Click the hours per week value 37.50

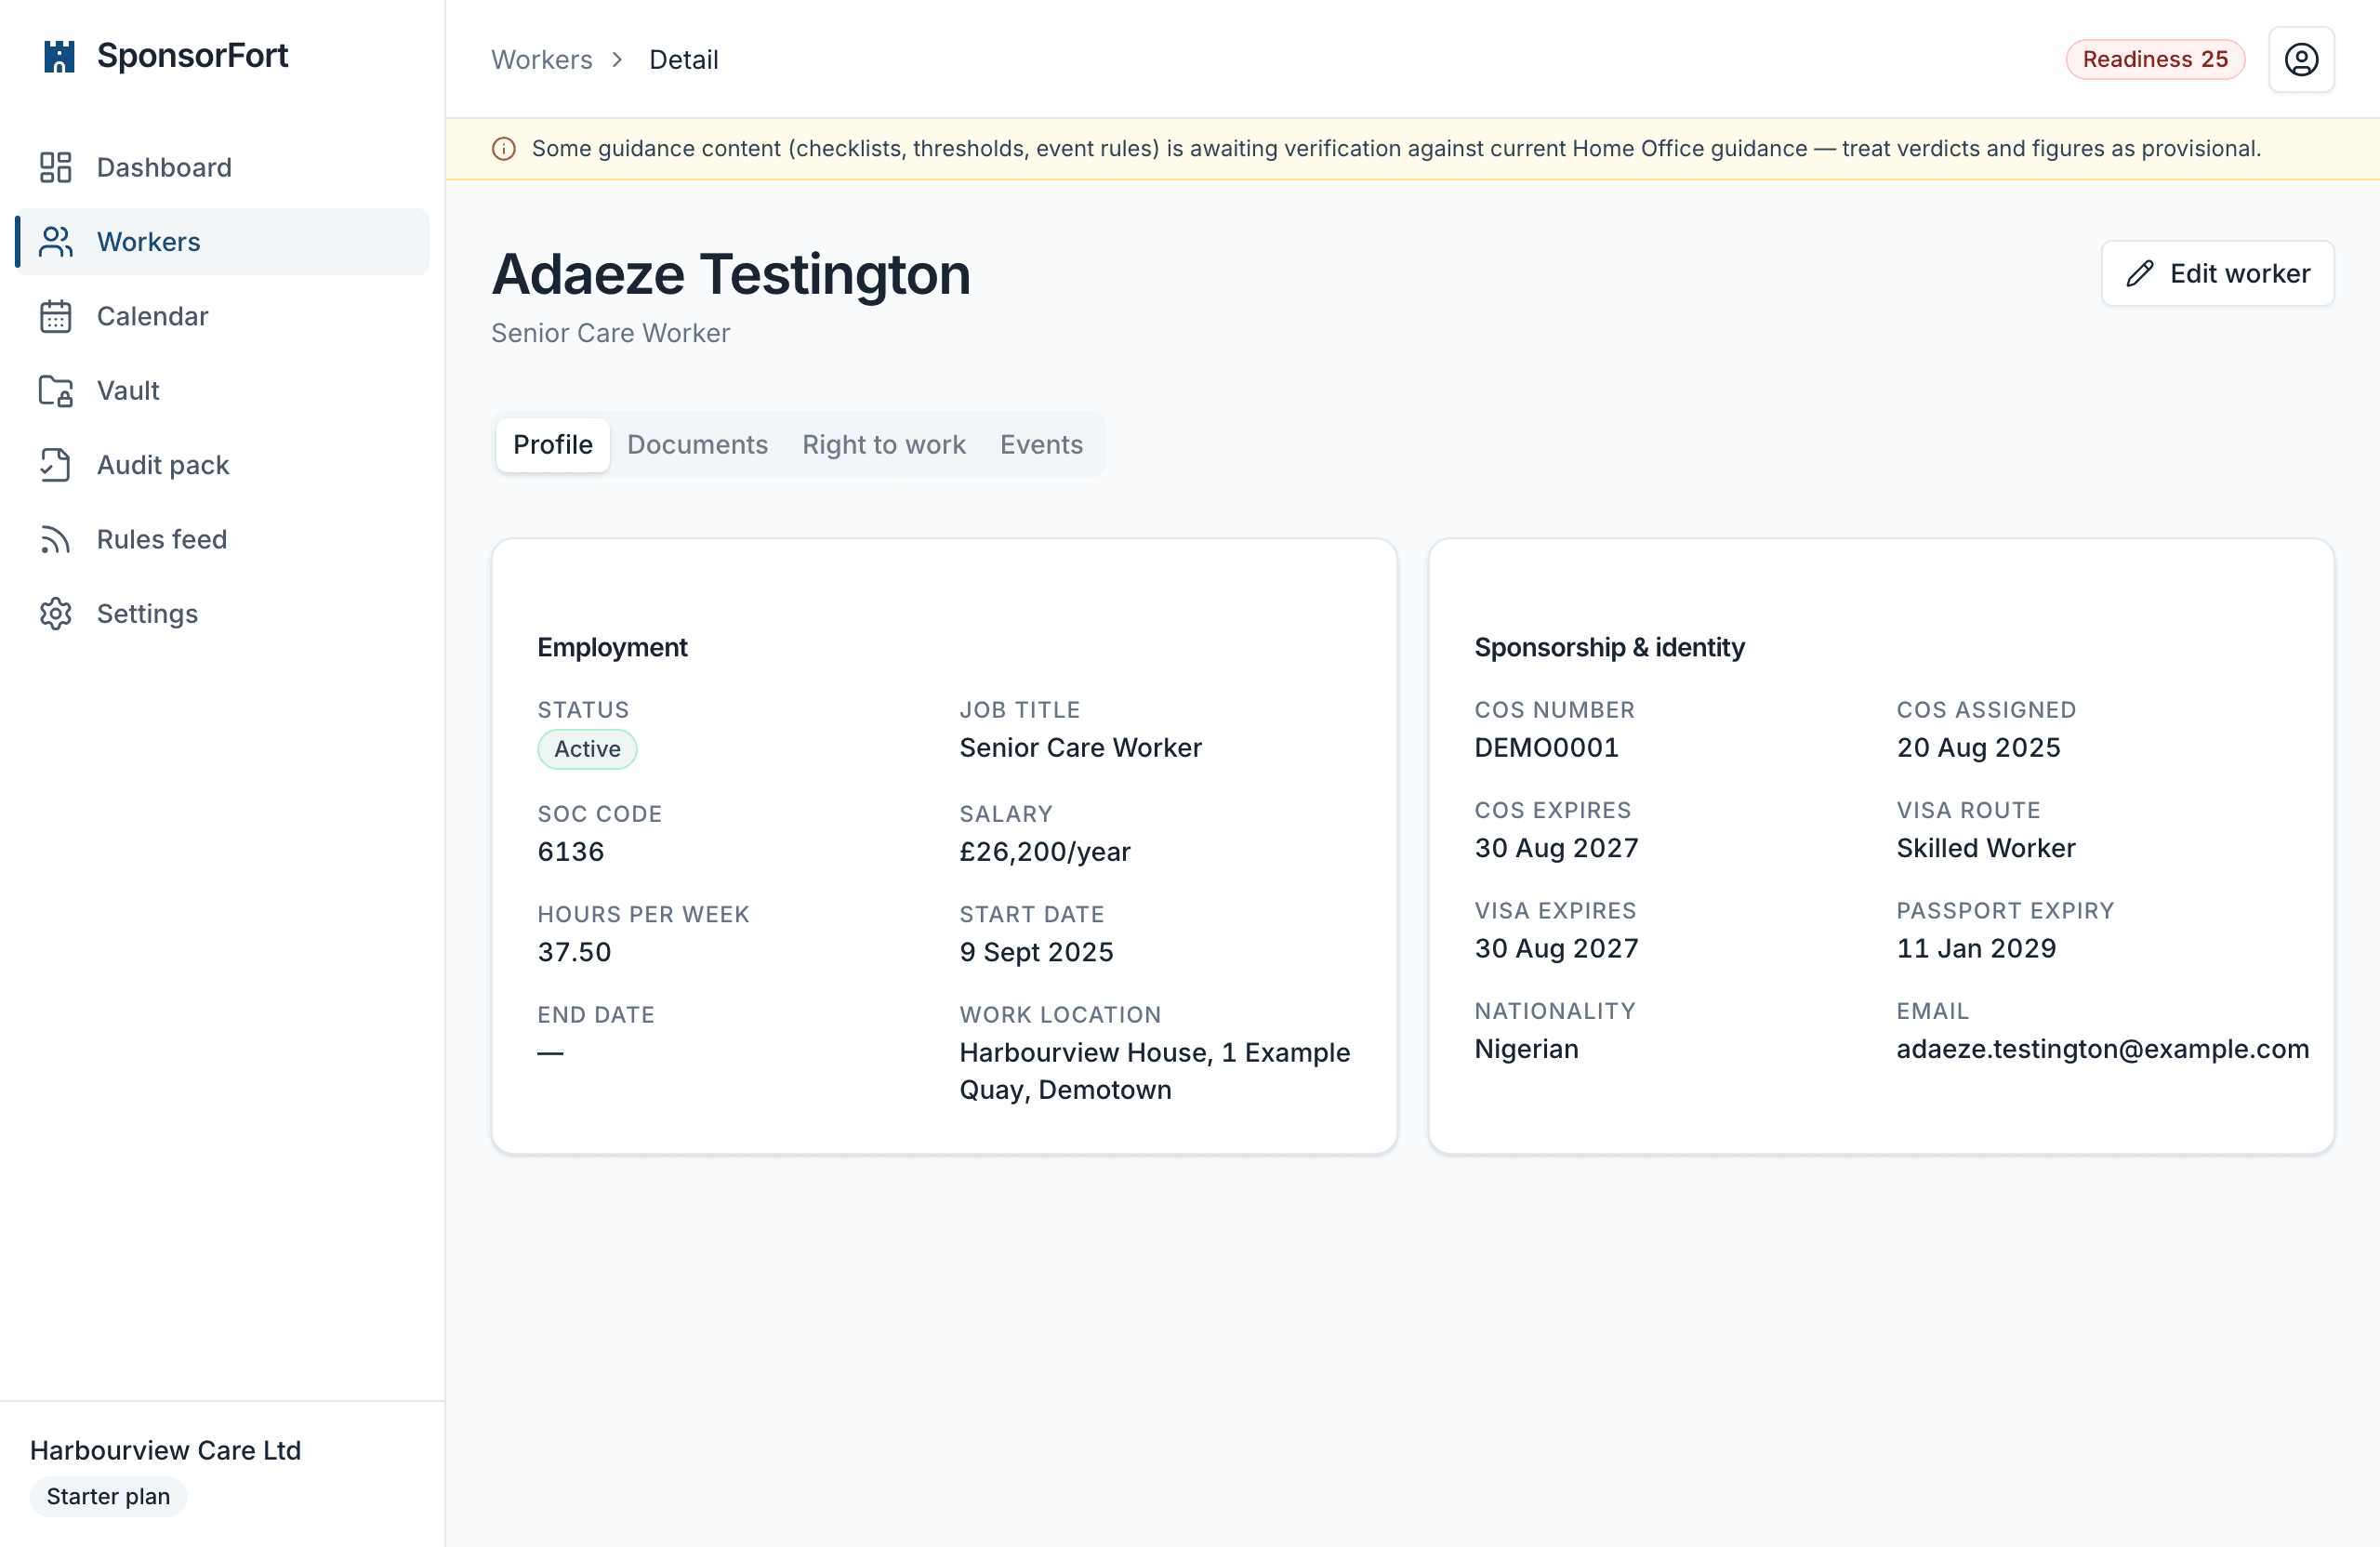click(574, 951)
